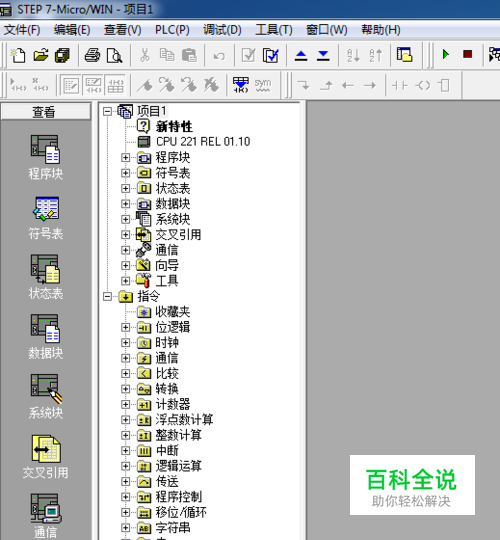Screen dimensions: 500x540
Task: Expand the 程序块 tree node
Action: click(x=126, y=158)
